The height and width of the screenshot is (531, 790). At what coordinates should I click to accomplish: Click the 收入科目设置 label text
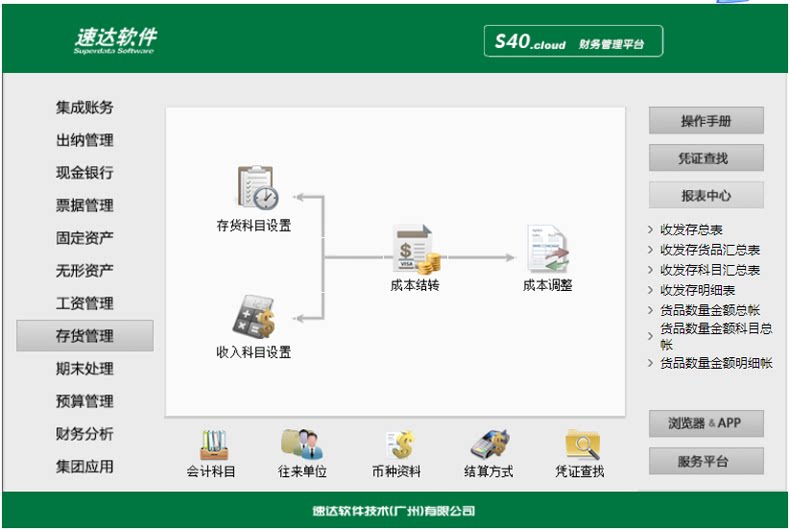(254, 352)
